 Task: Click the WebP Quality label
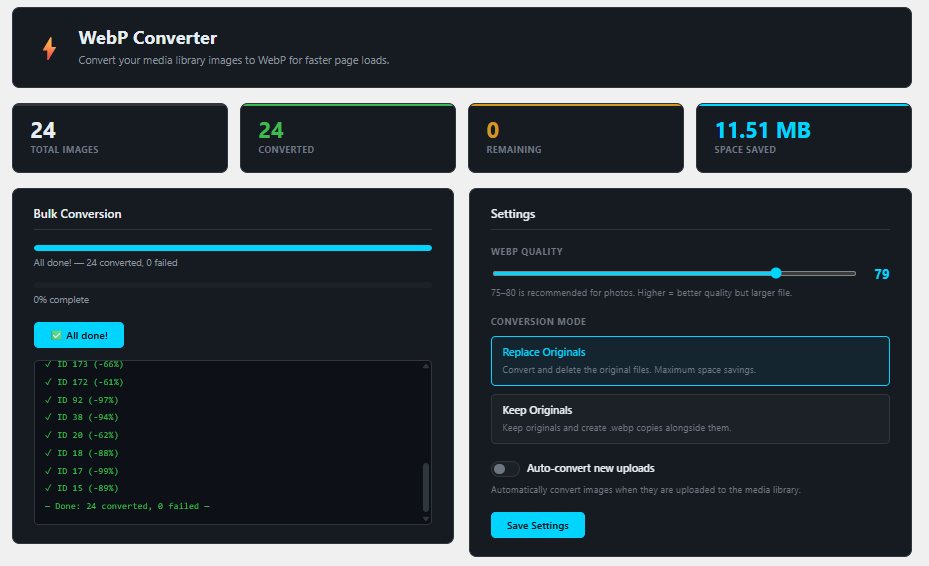[526, 252]
